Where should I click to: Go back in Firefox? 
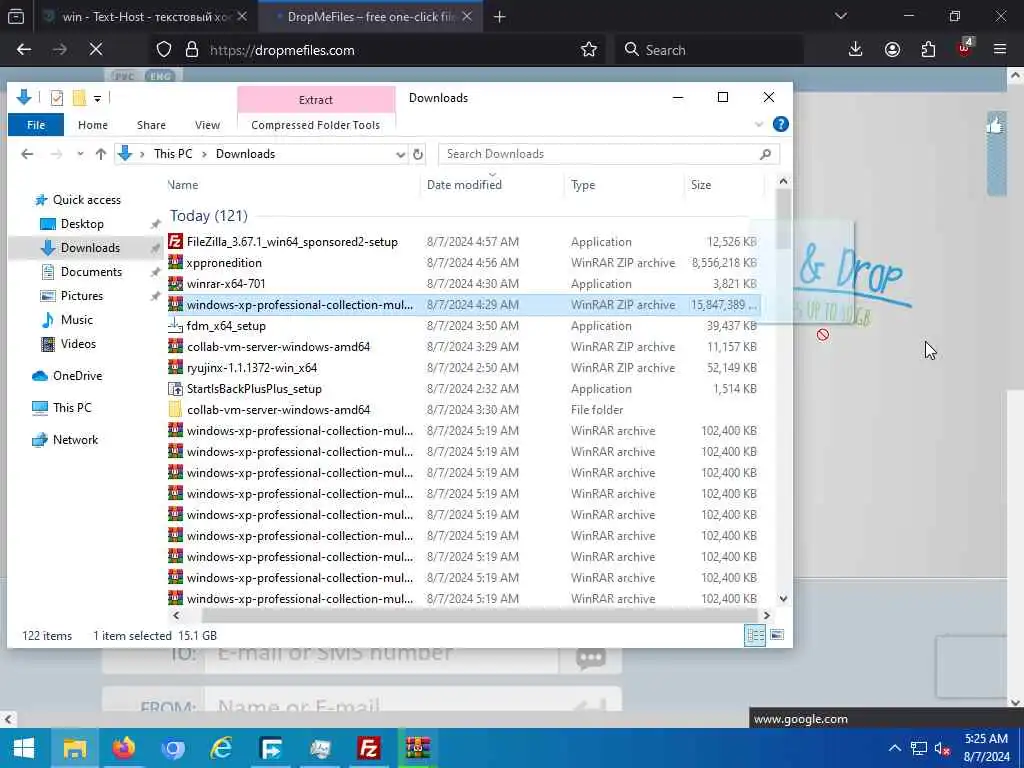pyautogui.click(x=24, y=50)
